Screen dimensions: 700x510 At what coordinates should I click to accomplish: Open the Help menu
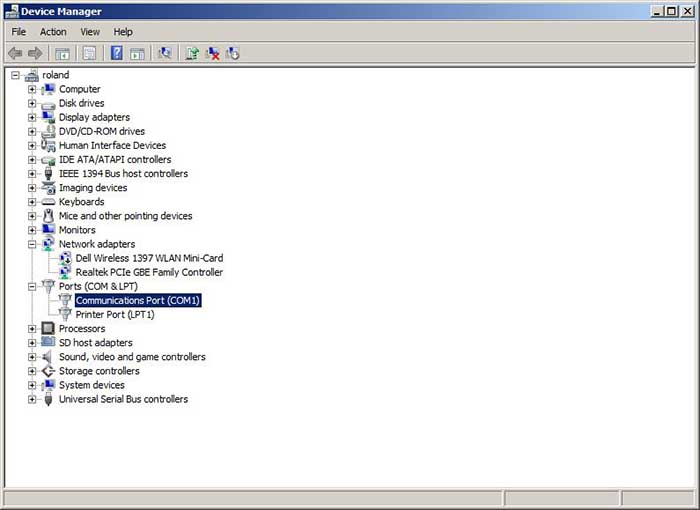pyautogui.click(x=123, y=32)
